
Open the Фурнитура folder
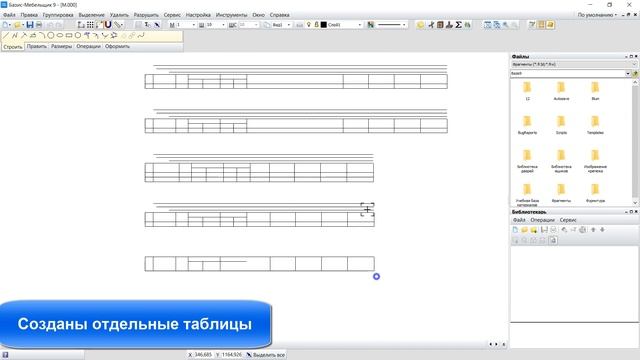tap(595, 193)
